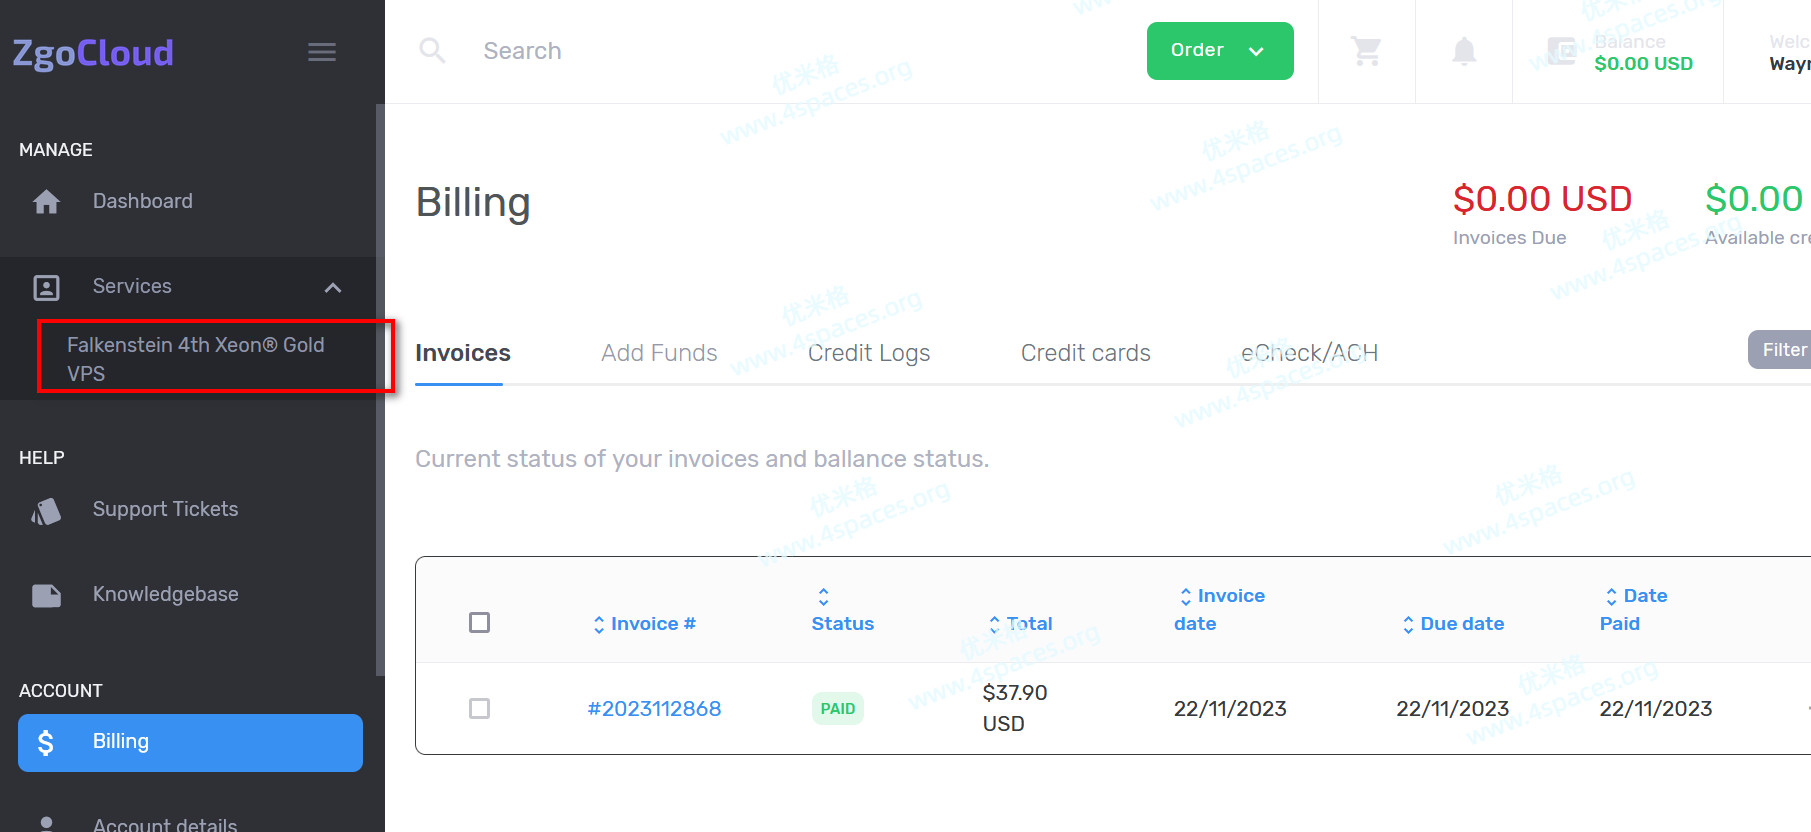The image size is (1811, 832).
Task: Open invoice #2023112868 link
Action: tap(654, 709)
